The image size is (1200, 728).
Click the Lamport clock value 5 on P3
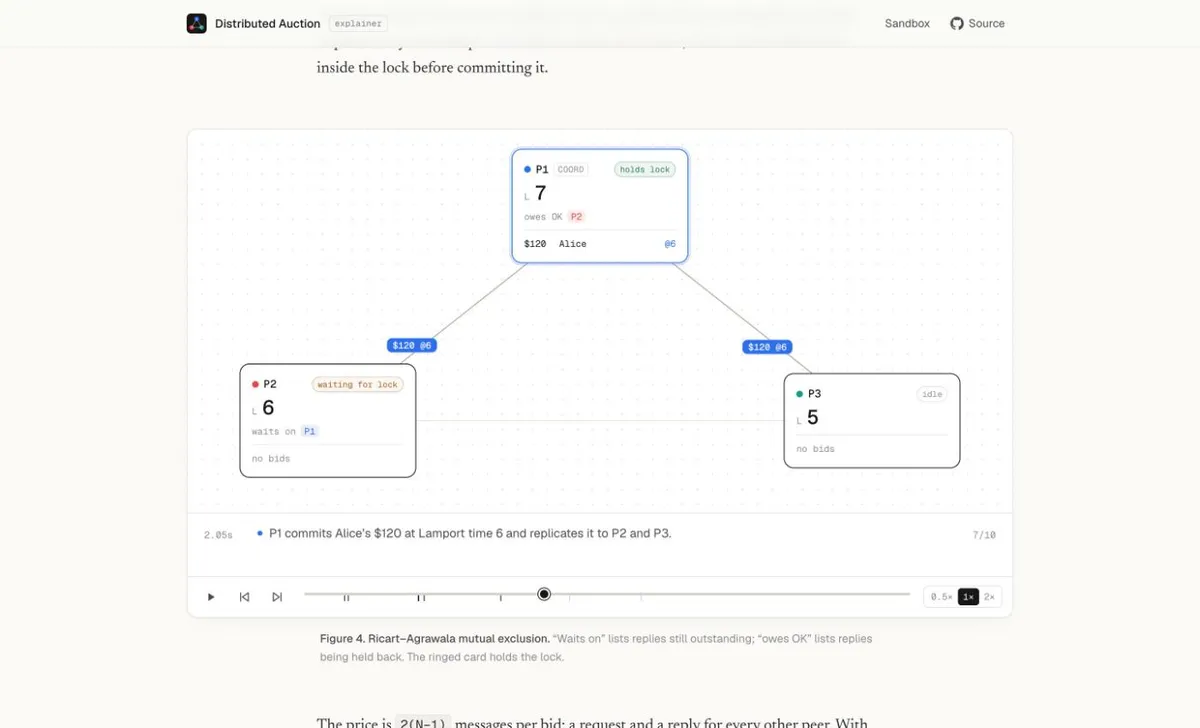(812, 417)
